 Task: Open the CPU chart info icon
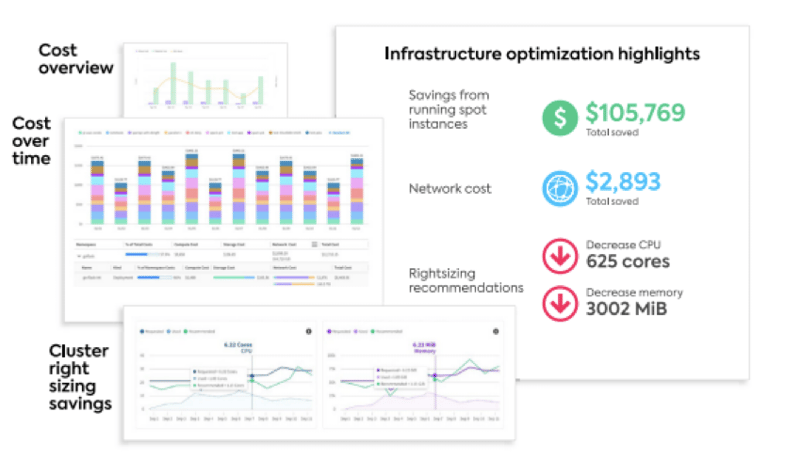[x=308, y=331]
